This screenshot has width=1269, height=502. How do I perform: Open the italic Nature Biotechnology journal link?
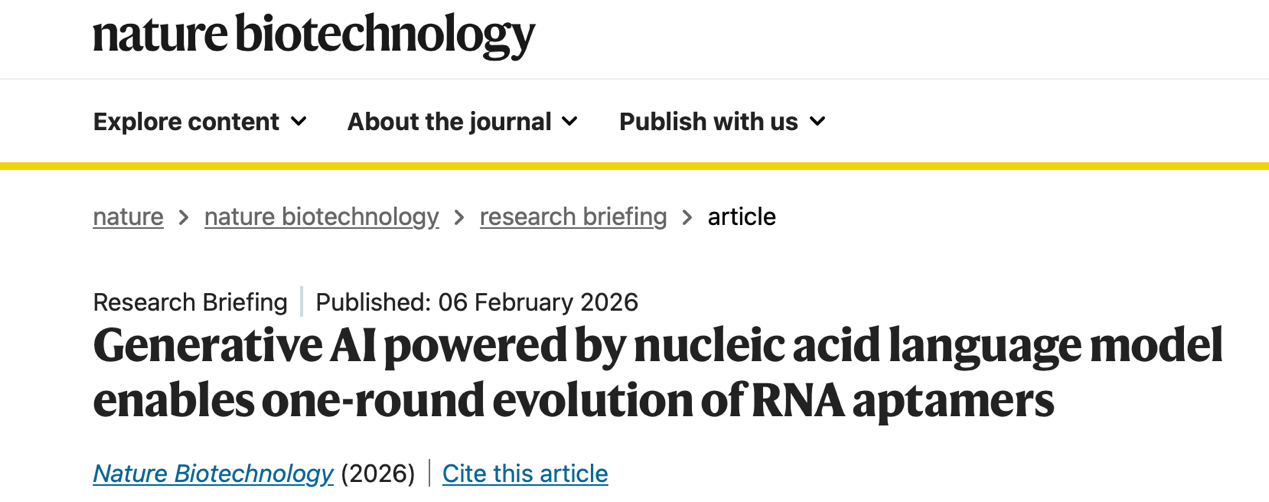coord(213,473)
